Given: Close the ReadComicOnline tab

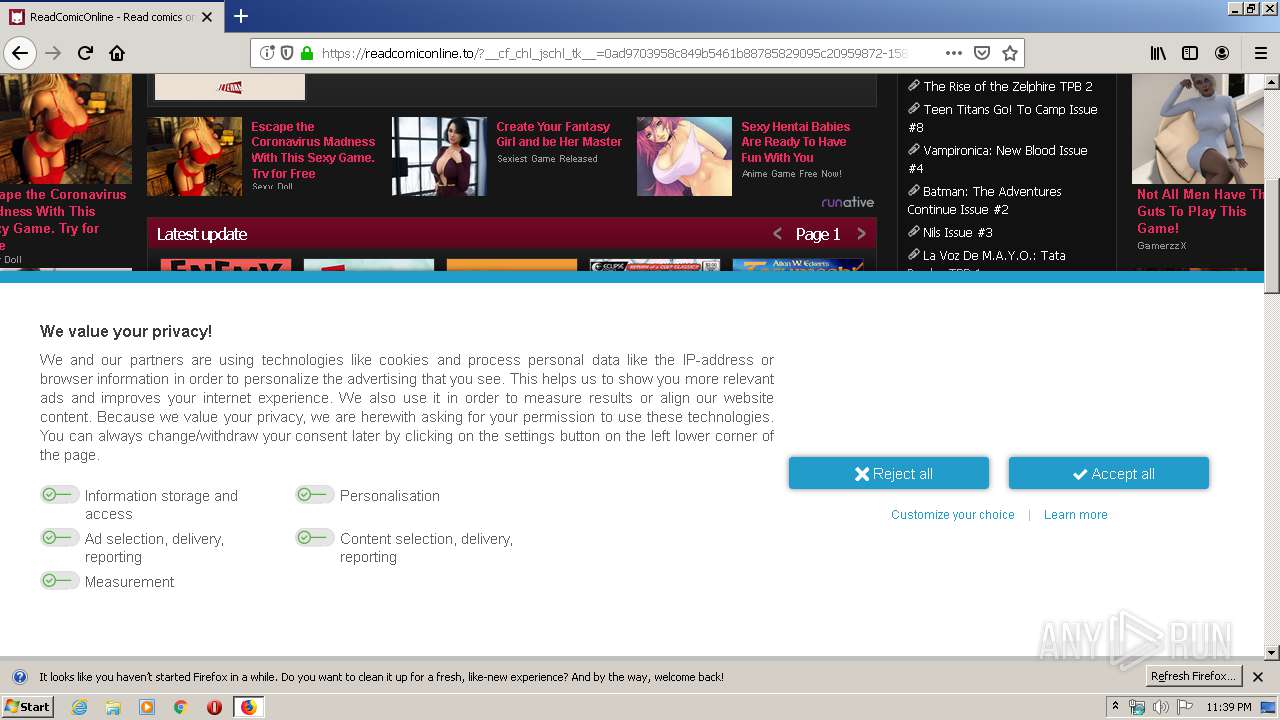Looking at the screenshot, I should click(x=207, y=17).
